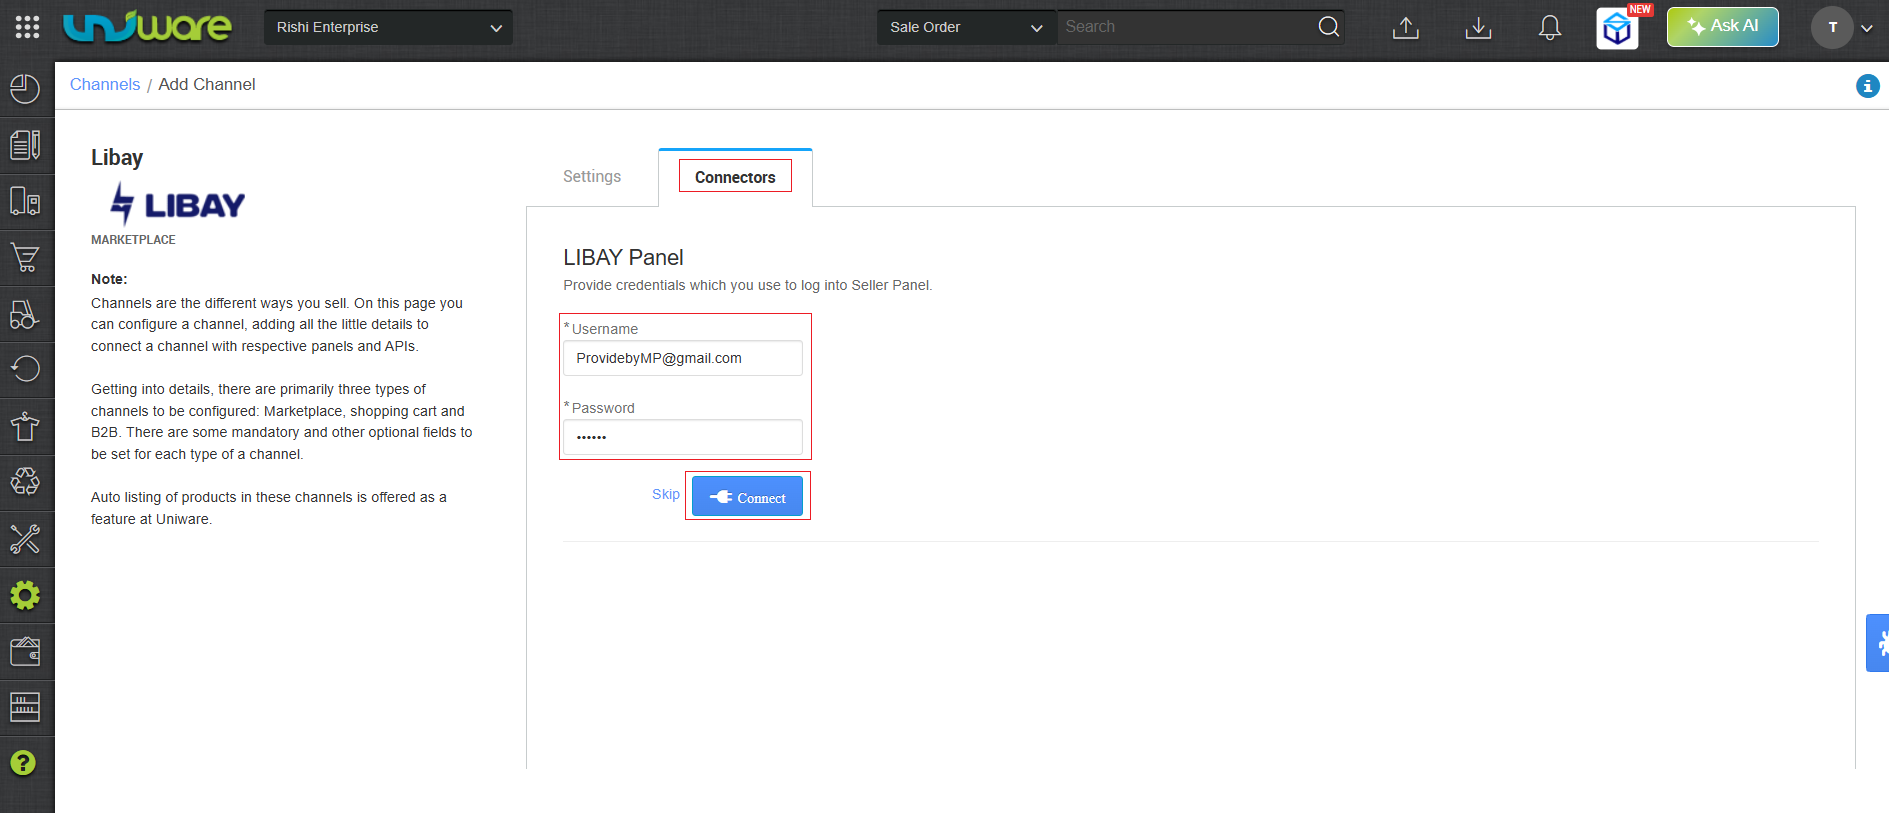Go to Channels breadcrumb link
This screenshot has width=1889, height=813.
[105, 85]
